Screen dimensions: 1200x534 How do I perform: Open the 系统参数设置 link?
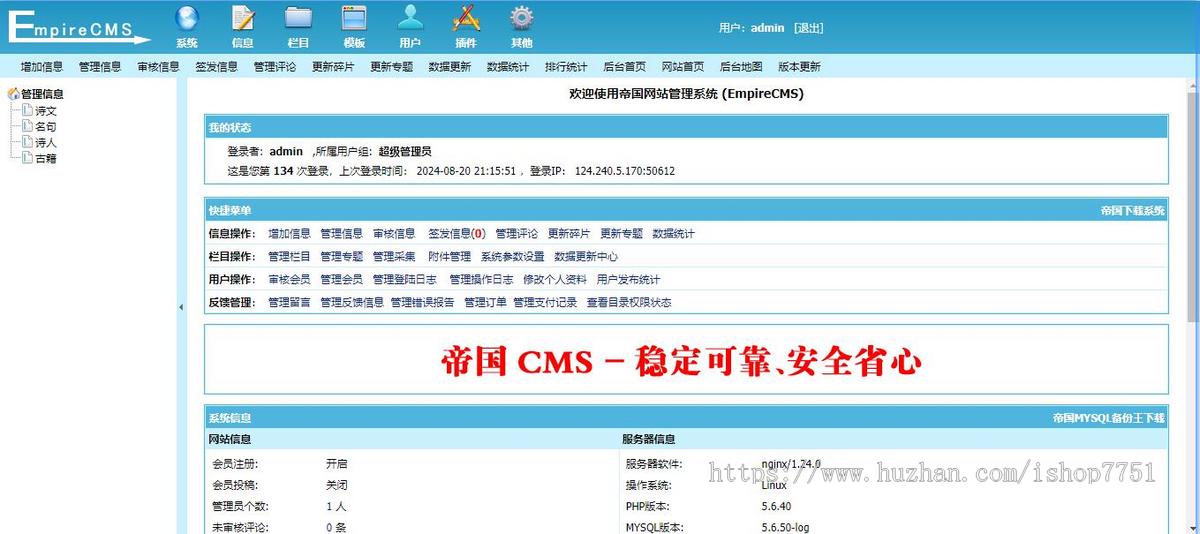click(x=512, y=257)
